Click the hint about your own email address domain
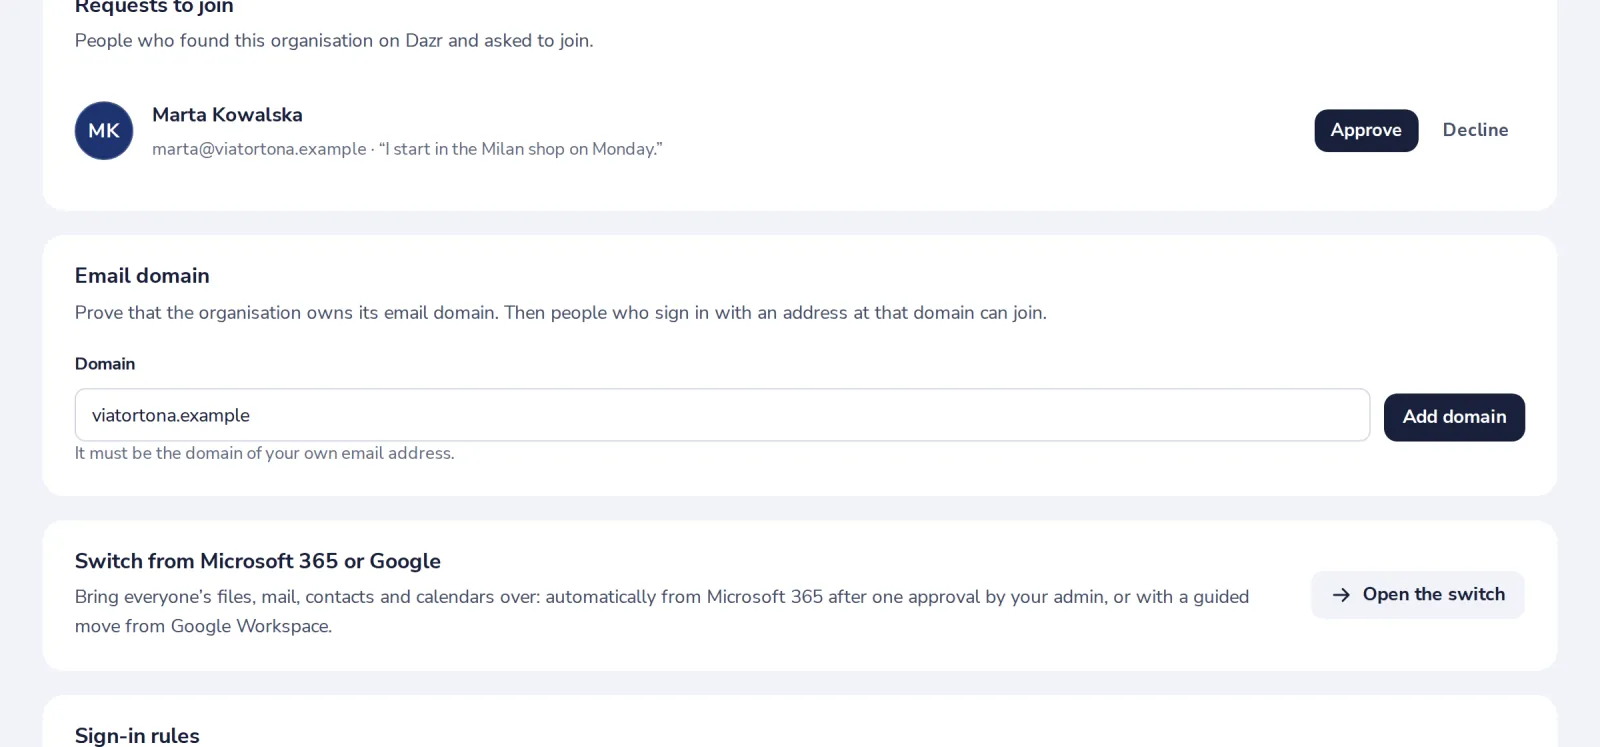The width and height of the screenshot is (1600, 747). (x=265, y=453)
